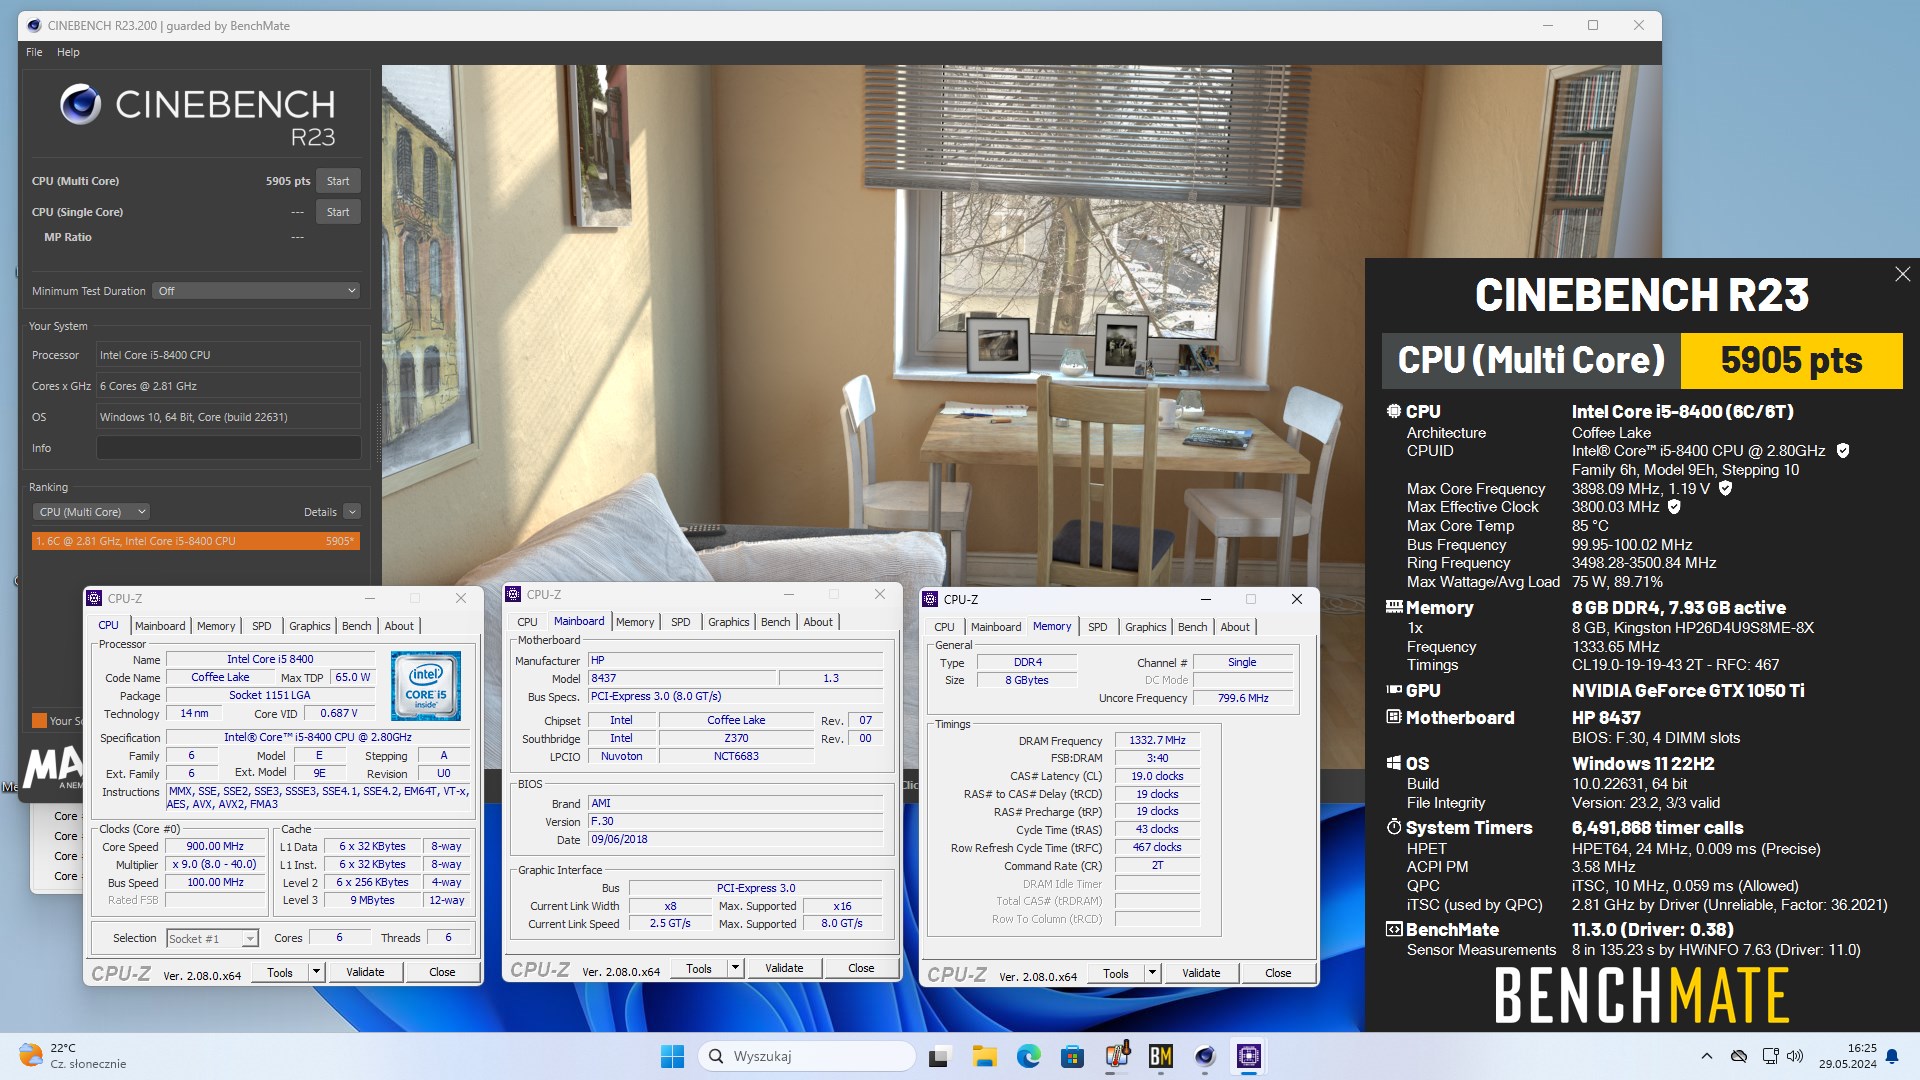
Task: Click the Cinebench logo sphere icon
Action: tap(81, 104)
